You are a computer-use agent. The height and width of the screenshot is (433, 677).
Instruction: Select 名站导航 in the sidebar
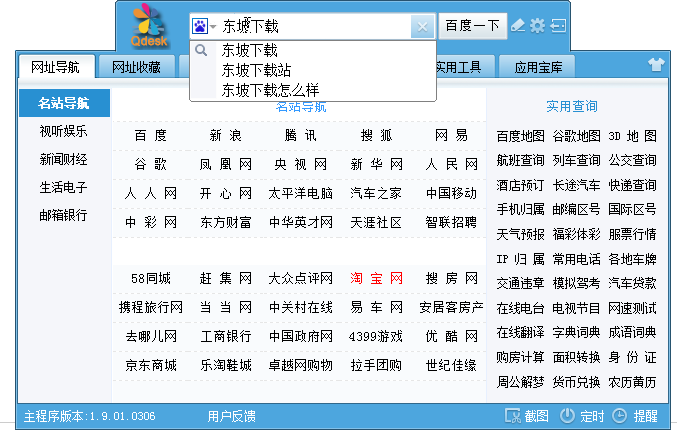64,103
